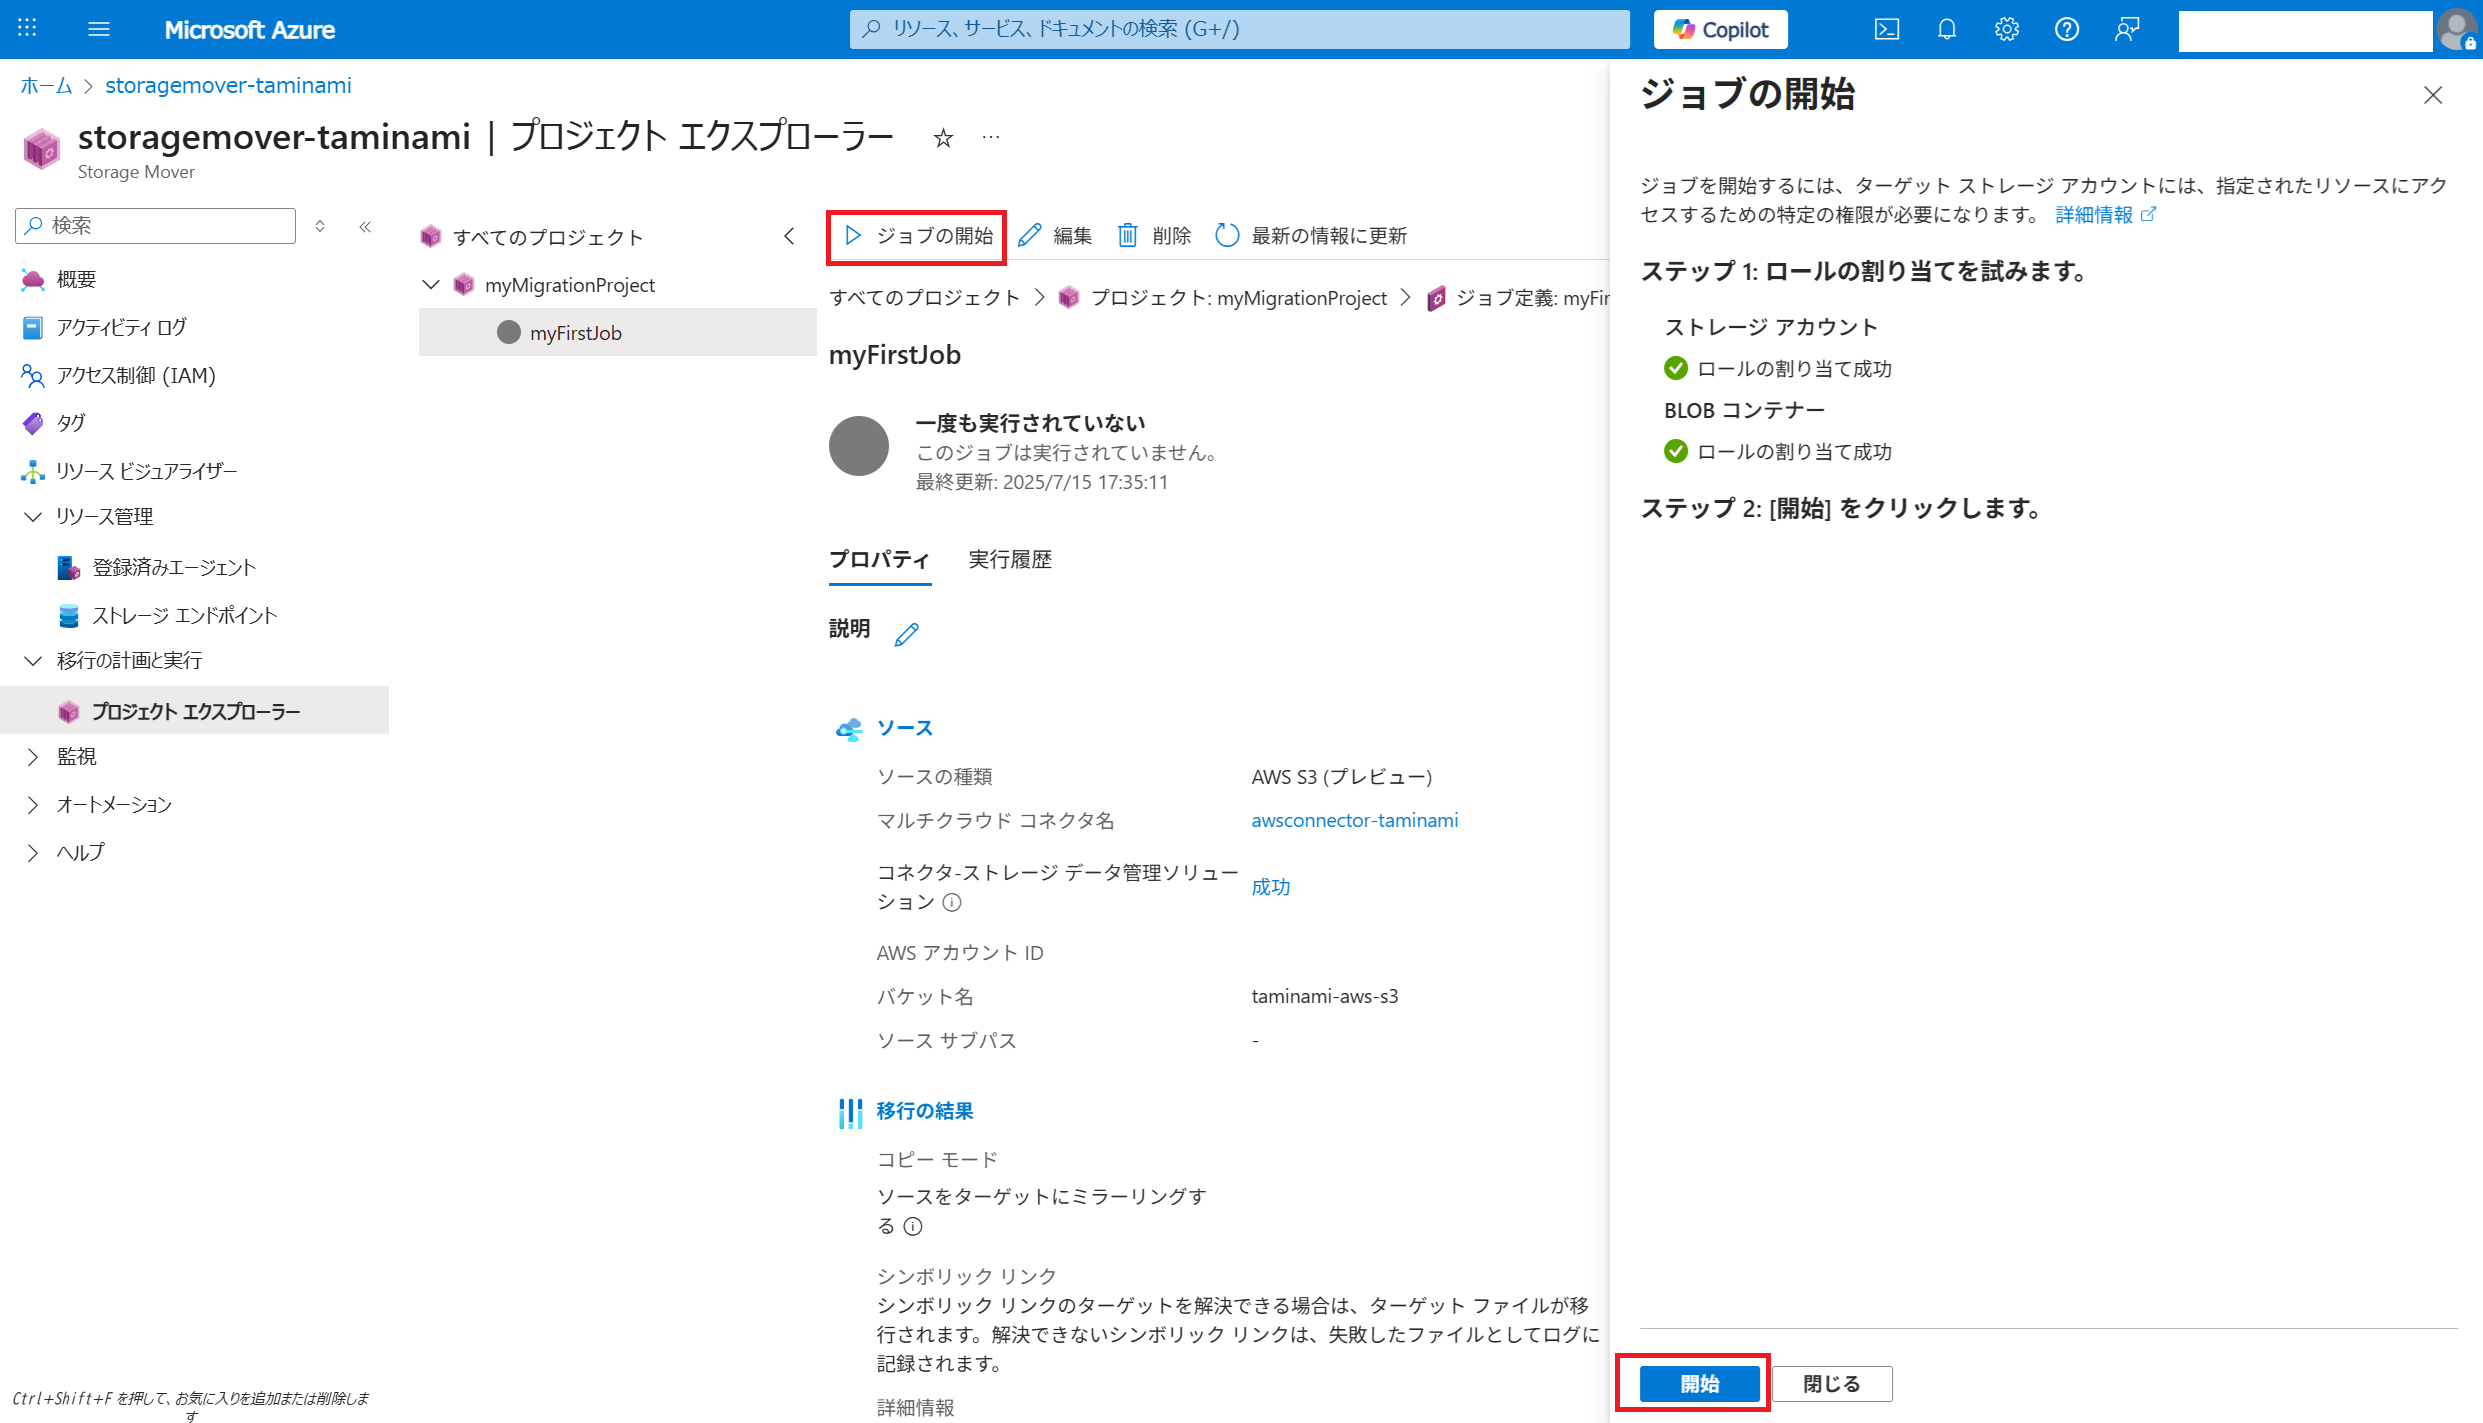Viewport: 2483px width, 1423px height.
Task: Select すべてのプロジェクト in the project tree
Action: click(547, 237)
